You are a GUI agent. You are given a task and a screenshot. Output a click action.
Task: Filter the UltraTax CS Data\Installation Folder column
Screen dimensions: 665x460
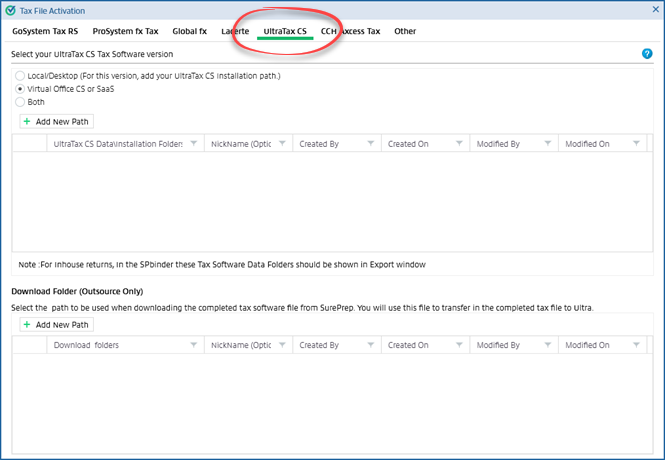tap(194, 144)
